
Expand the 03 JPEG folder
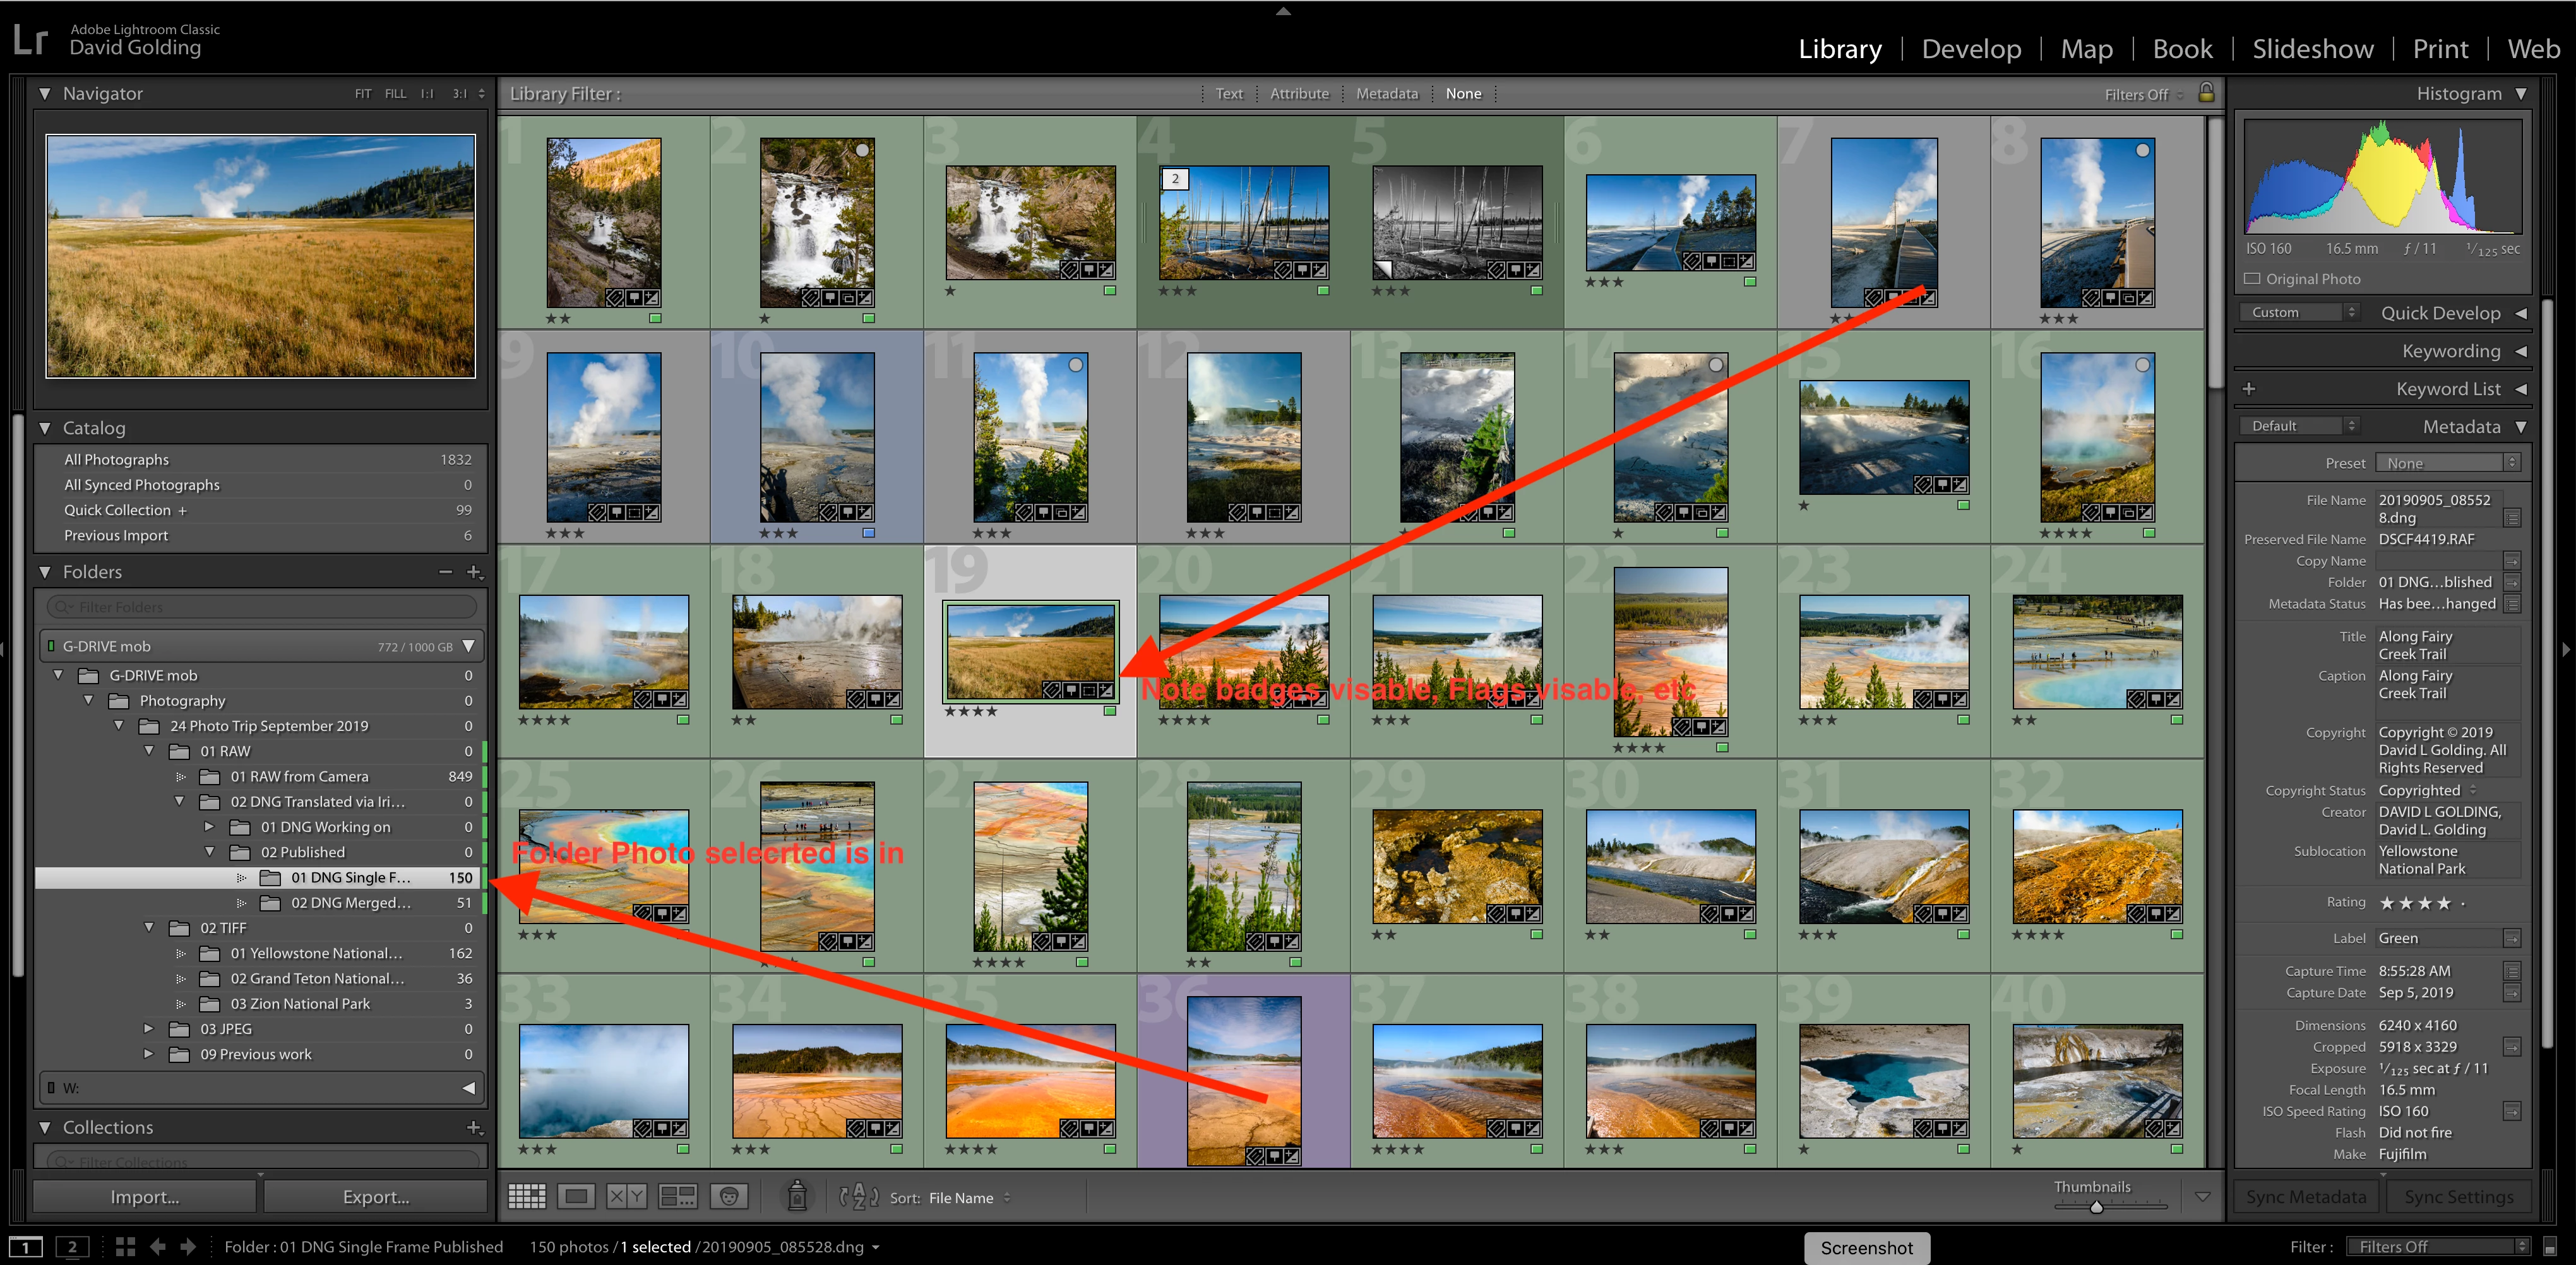point(148,1028)
